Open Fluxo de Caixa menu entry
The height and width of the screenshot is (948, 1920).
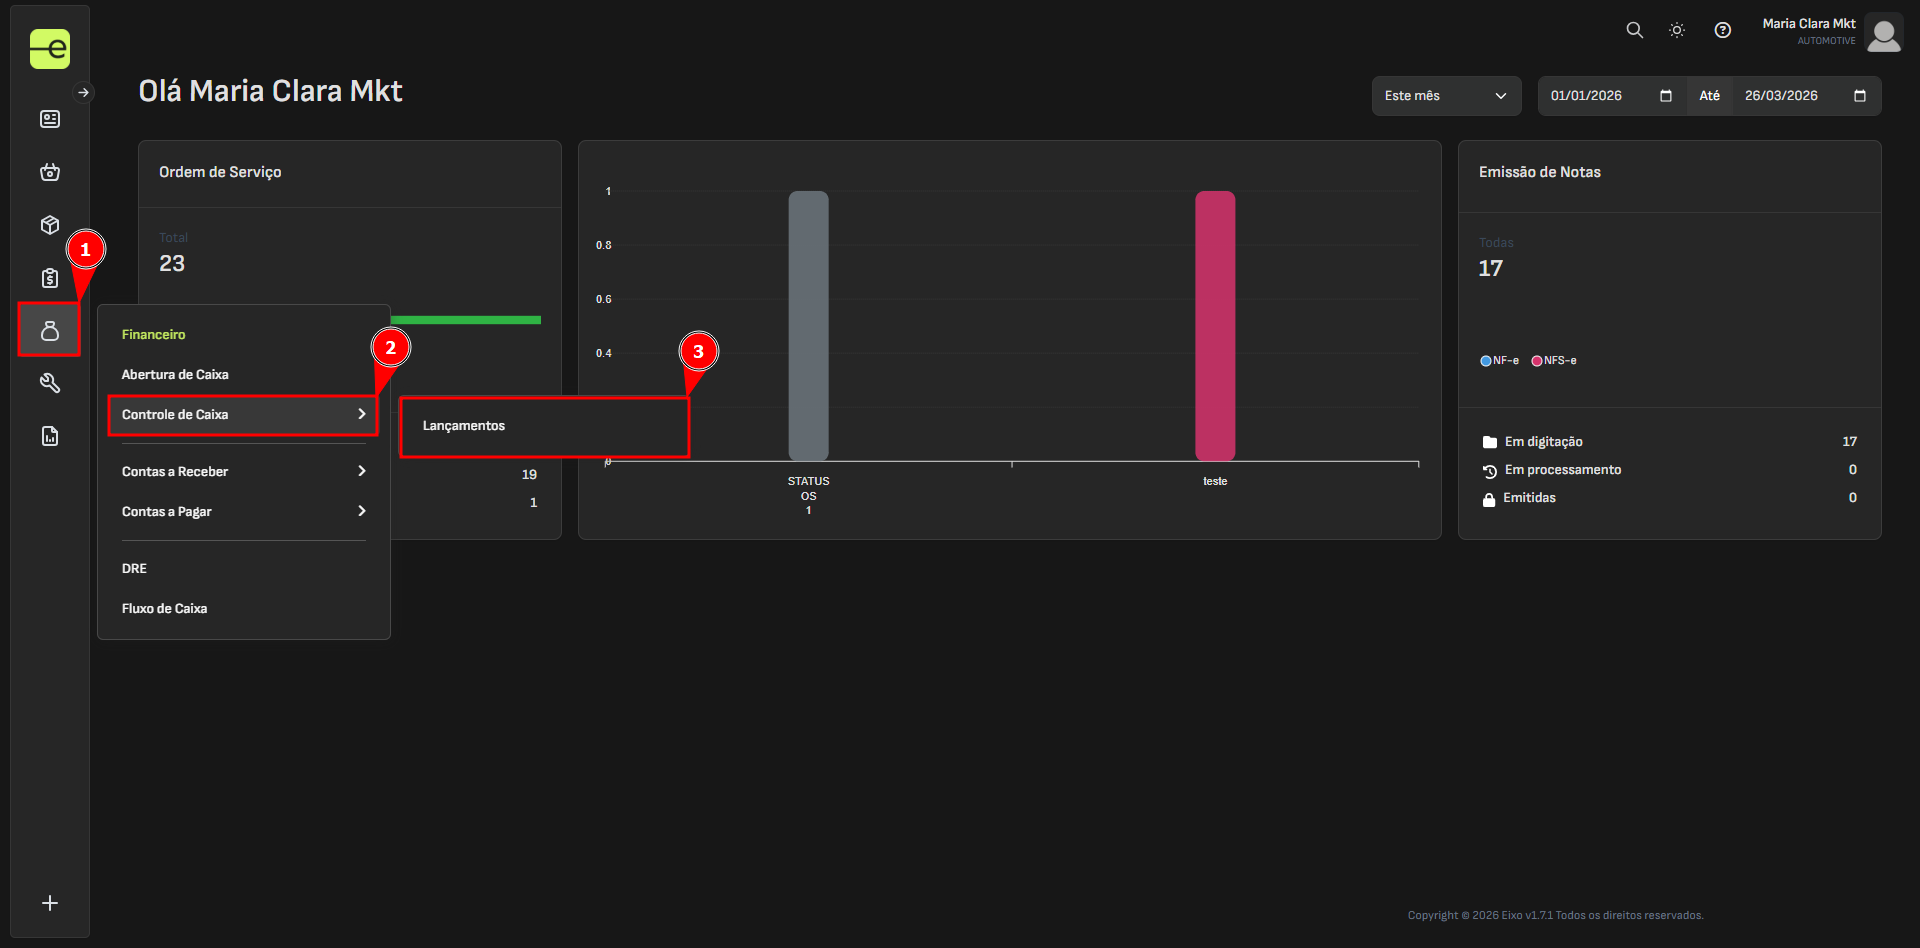tap(165, 609)
